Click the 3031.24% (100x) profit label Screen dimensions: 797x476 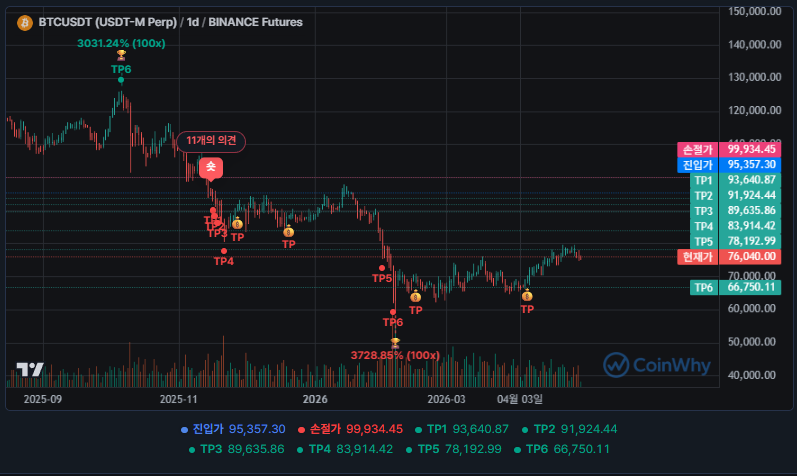pos(121,43)
